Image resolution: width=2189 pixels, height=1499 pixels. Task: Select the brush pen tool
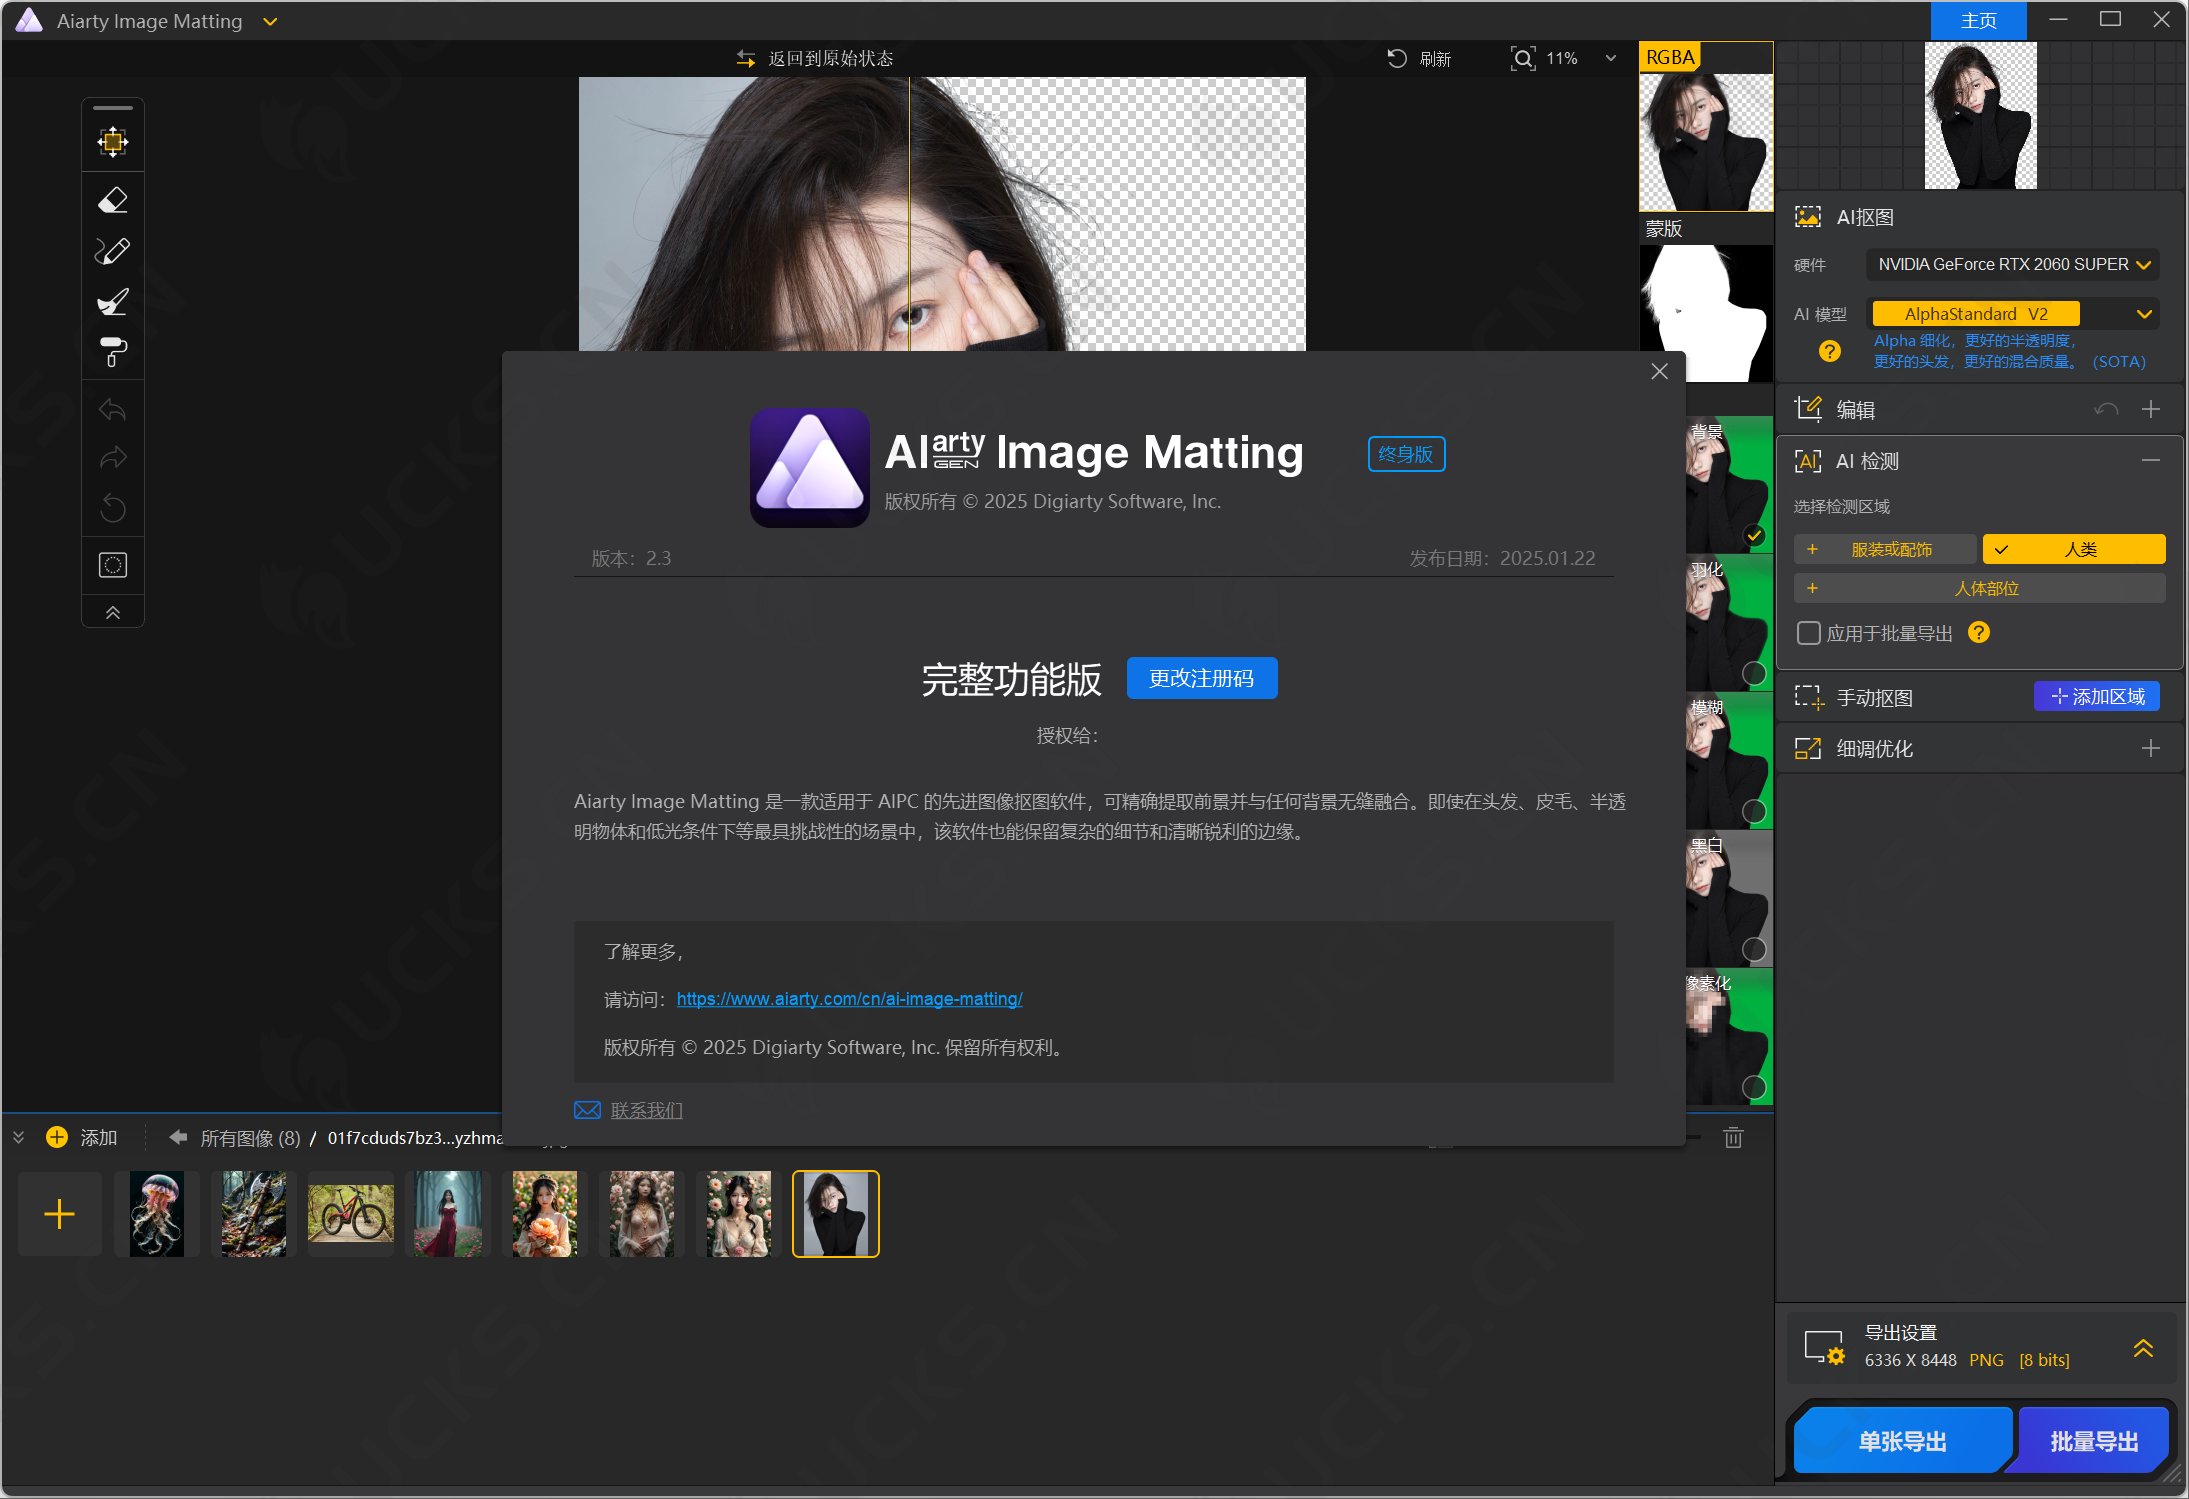(113, 251)
